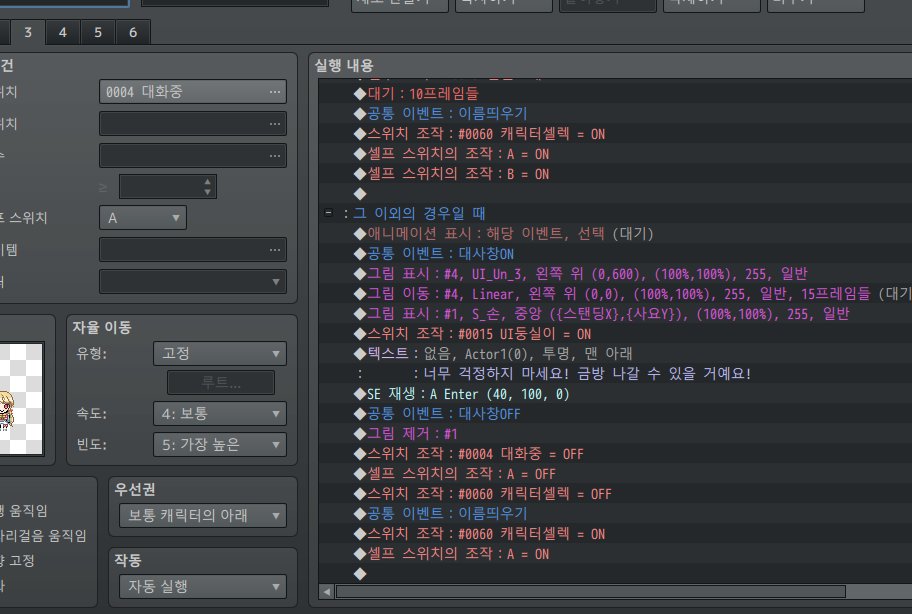Open the 우선권 dropdown showing 보통 캐릭터의 아래

pyautogui.click(x=202, y=513)
